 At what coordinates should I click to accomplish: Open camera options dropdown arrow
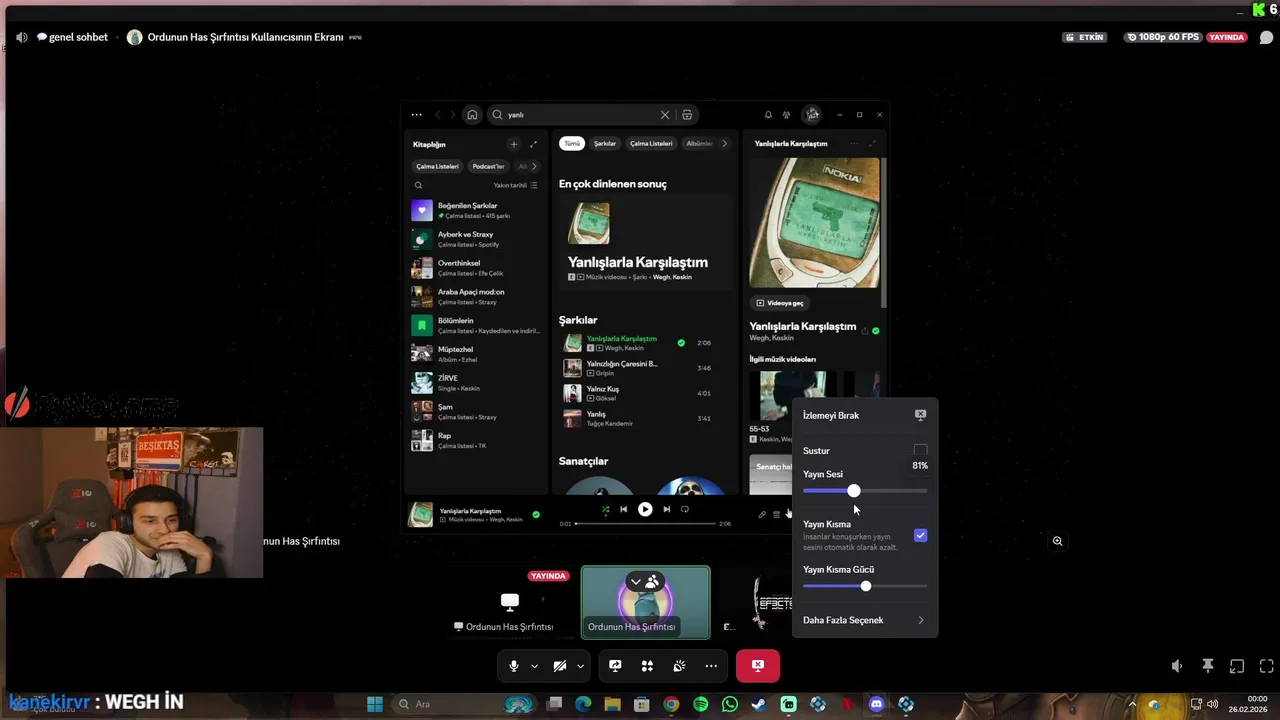pos(580,666)
